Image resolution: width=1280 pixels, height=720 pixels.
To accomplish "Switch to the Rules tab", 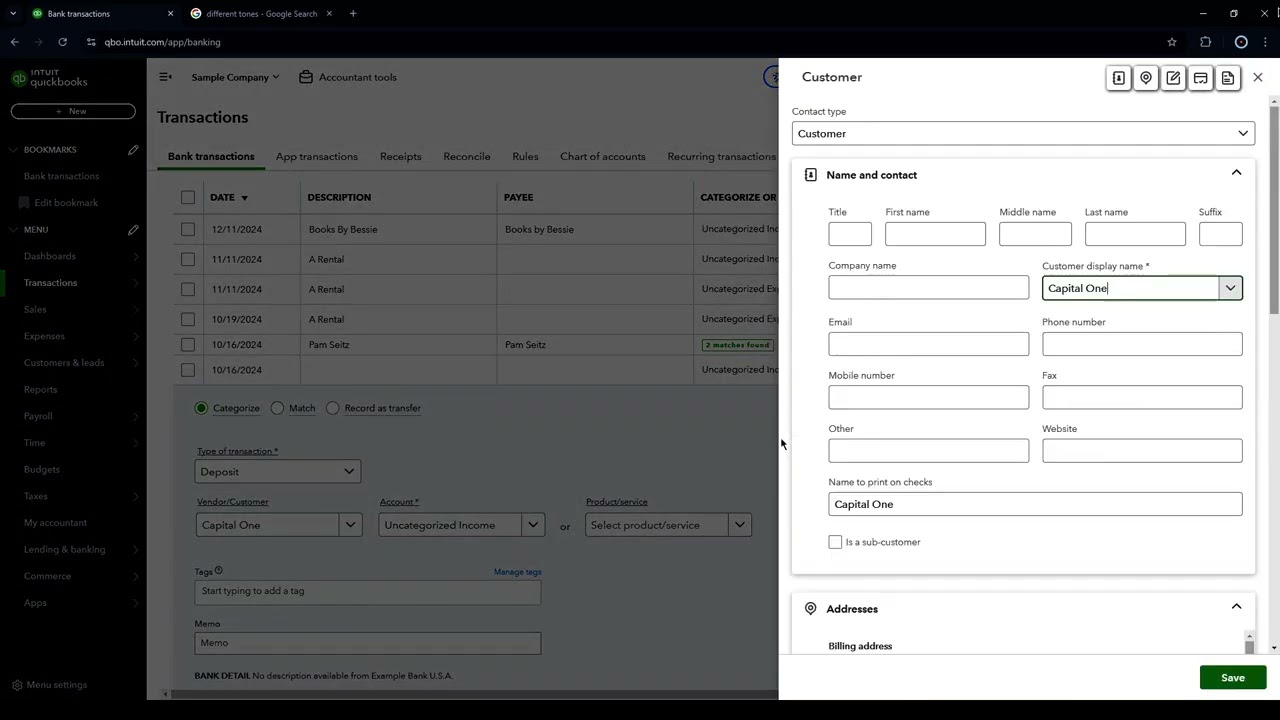I will pos(525,157).
